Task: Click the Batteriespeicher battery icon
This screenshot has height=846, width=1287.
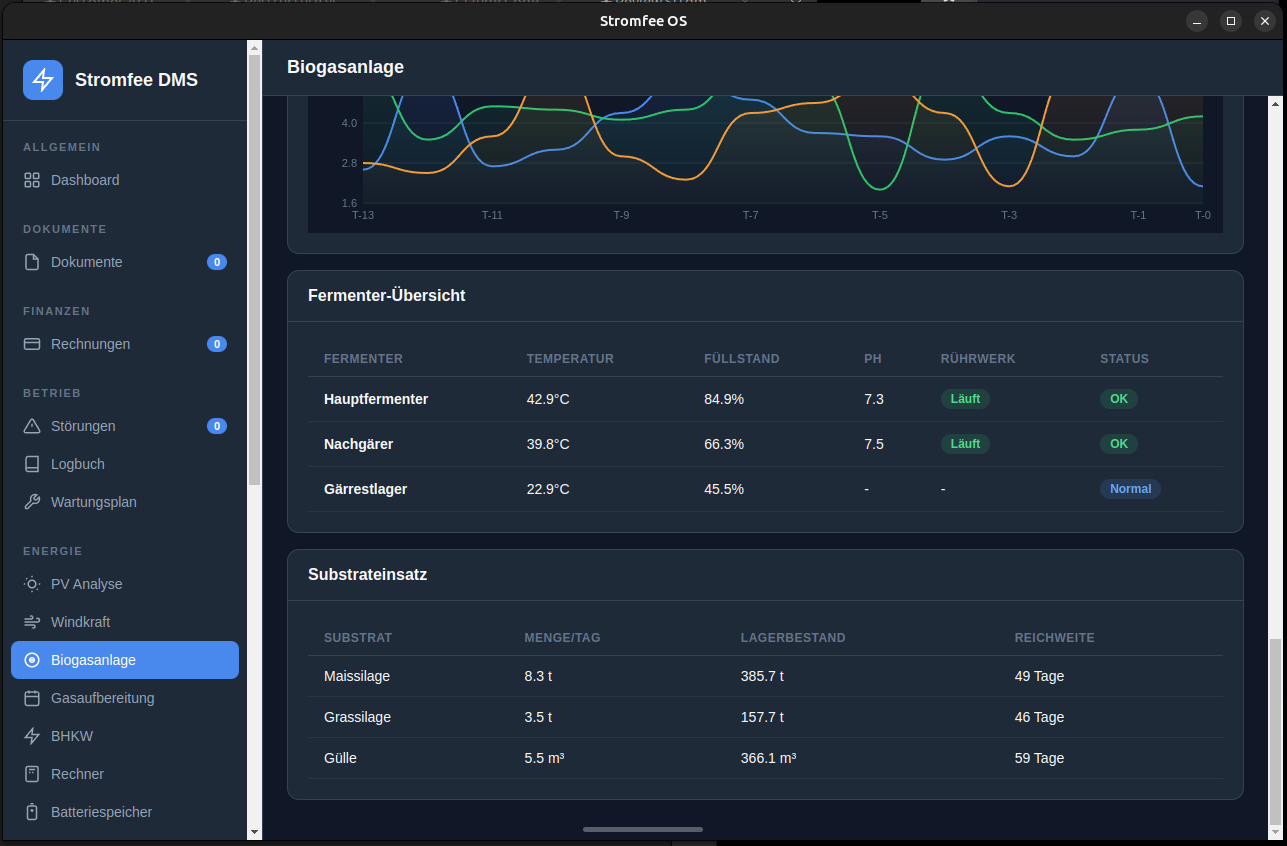Action: pos(32,812)
